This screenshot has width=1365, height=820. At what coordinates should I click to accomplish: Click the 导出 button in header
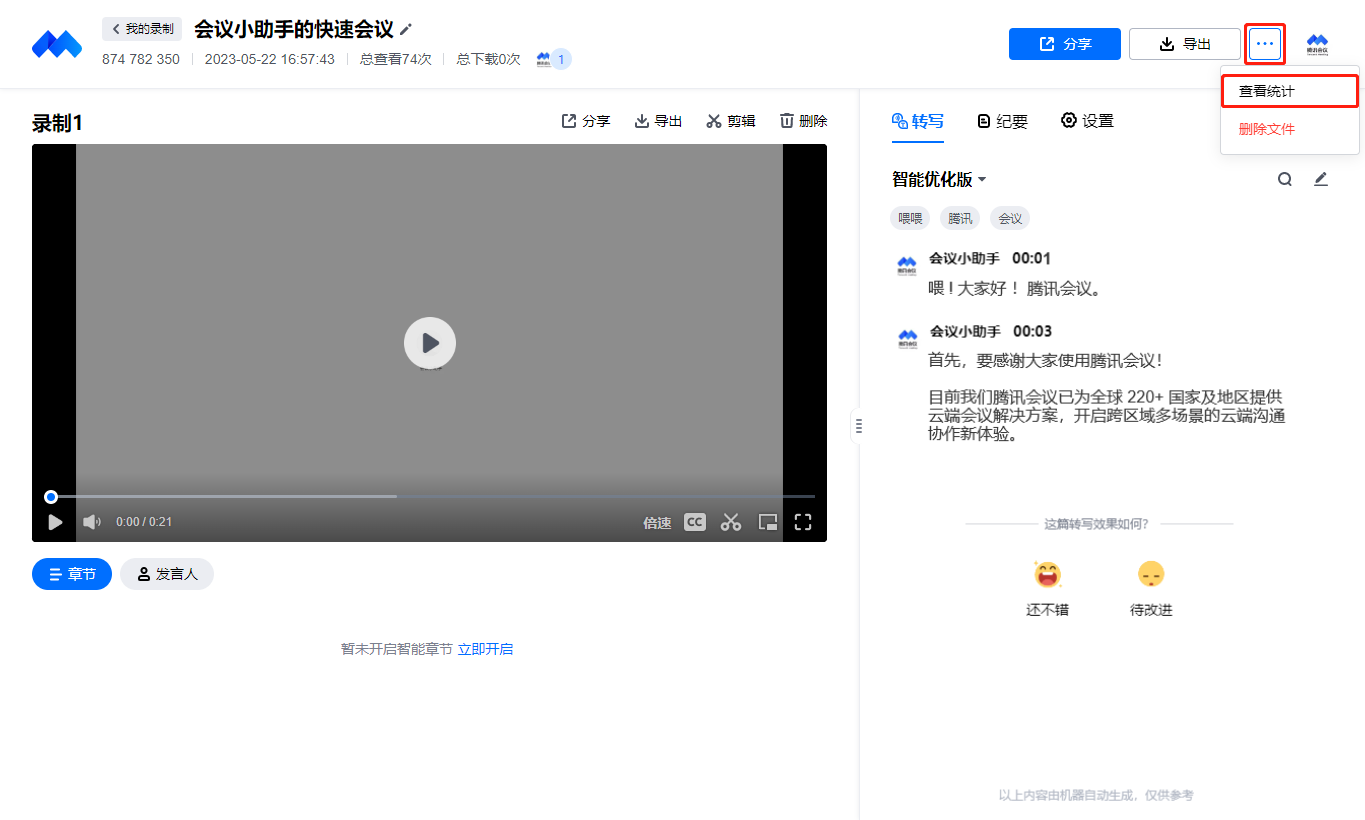coord(1185,44)
